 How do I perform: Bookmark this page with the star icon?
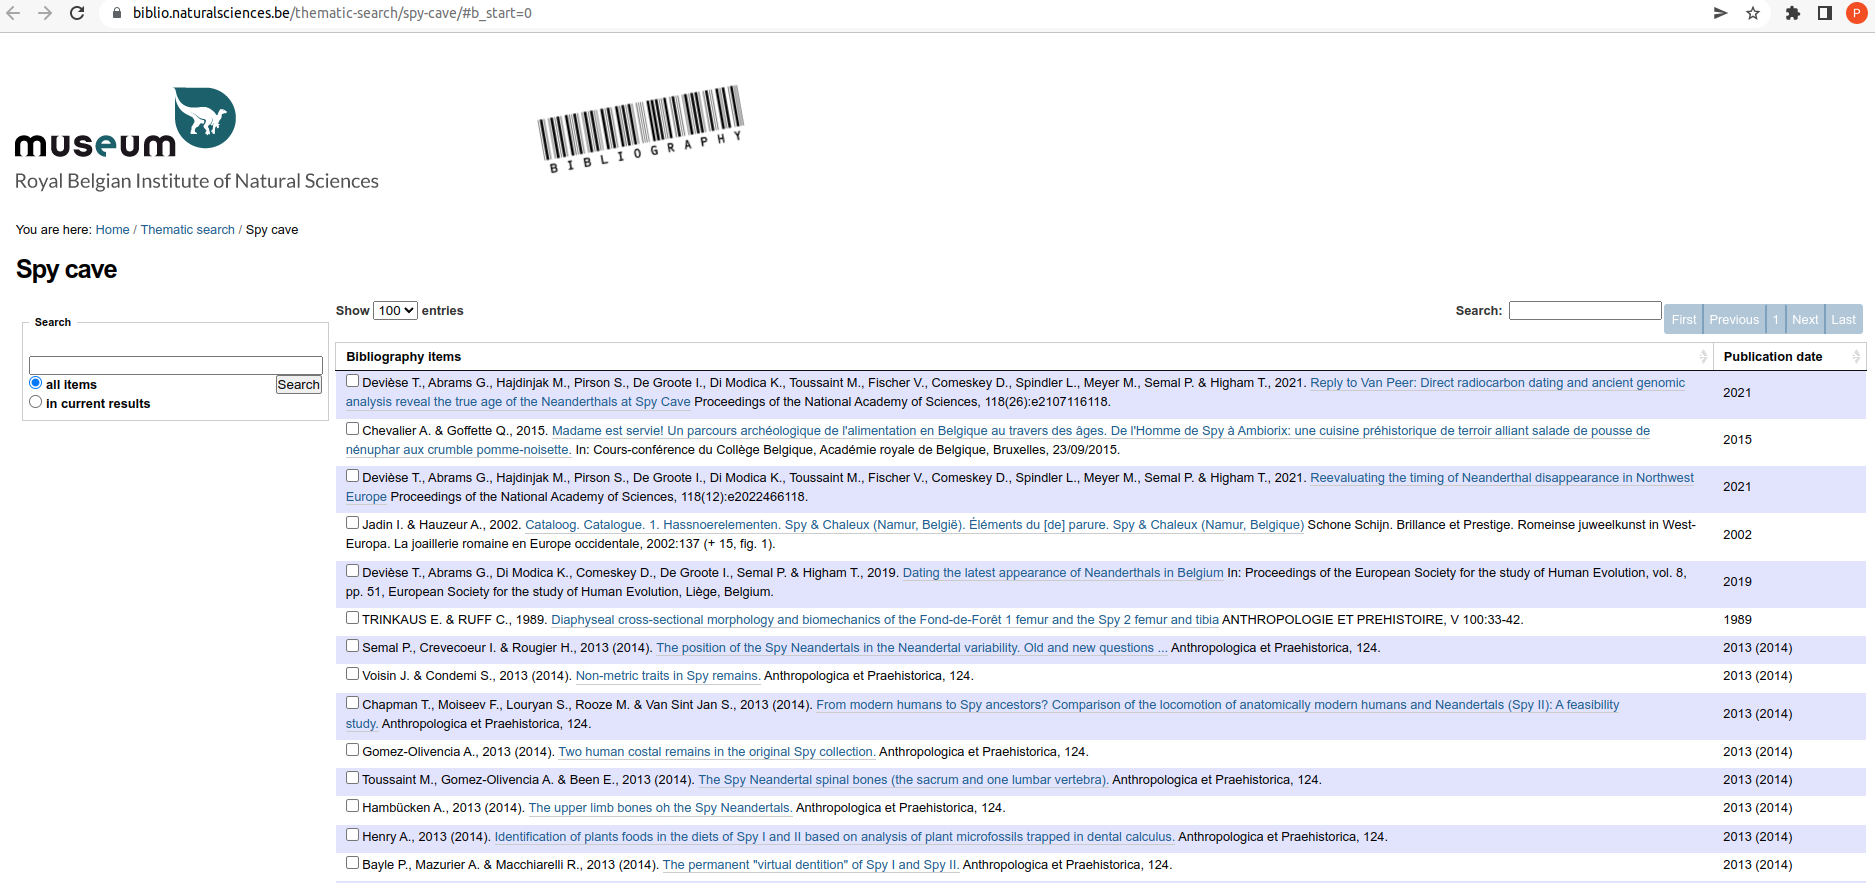point(1753,13)
